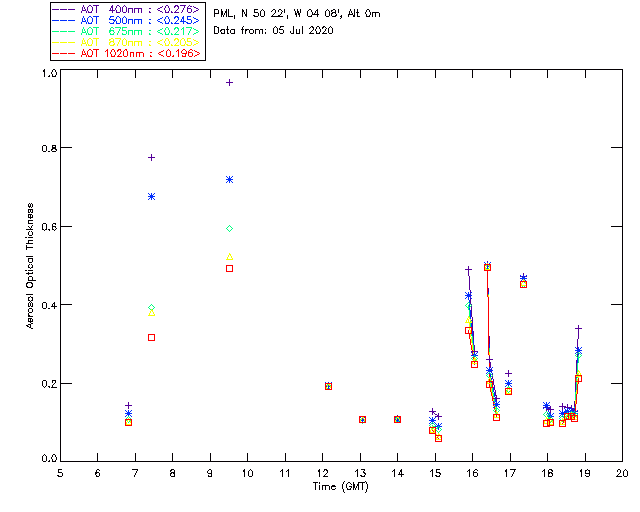The image size is (640, 512).
Task: Select the AOT 870nm legend entry
Action: (127, 42)
